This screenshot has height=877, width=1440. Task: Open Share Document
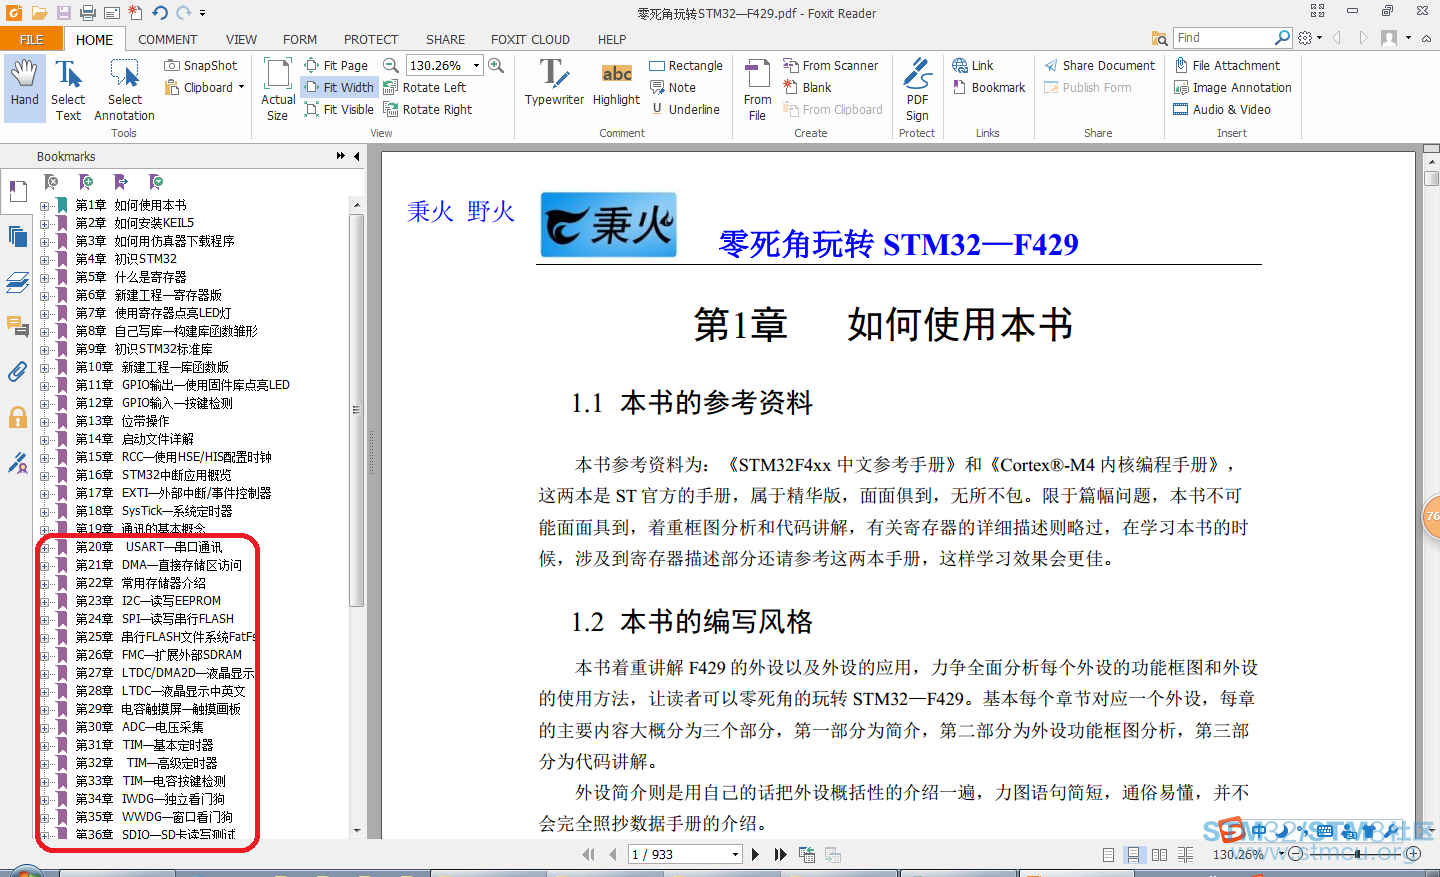[1099, 65]
